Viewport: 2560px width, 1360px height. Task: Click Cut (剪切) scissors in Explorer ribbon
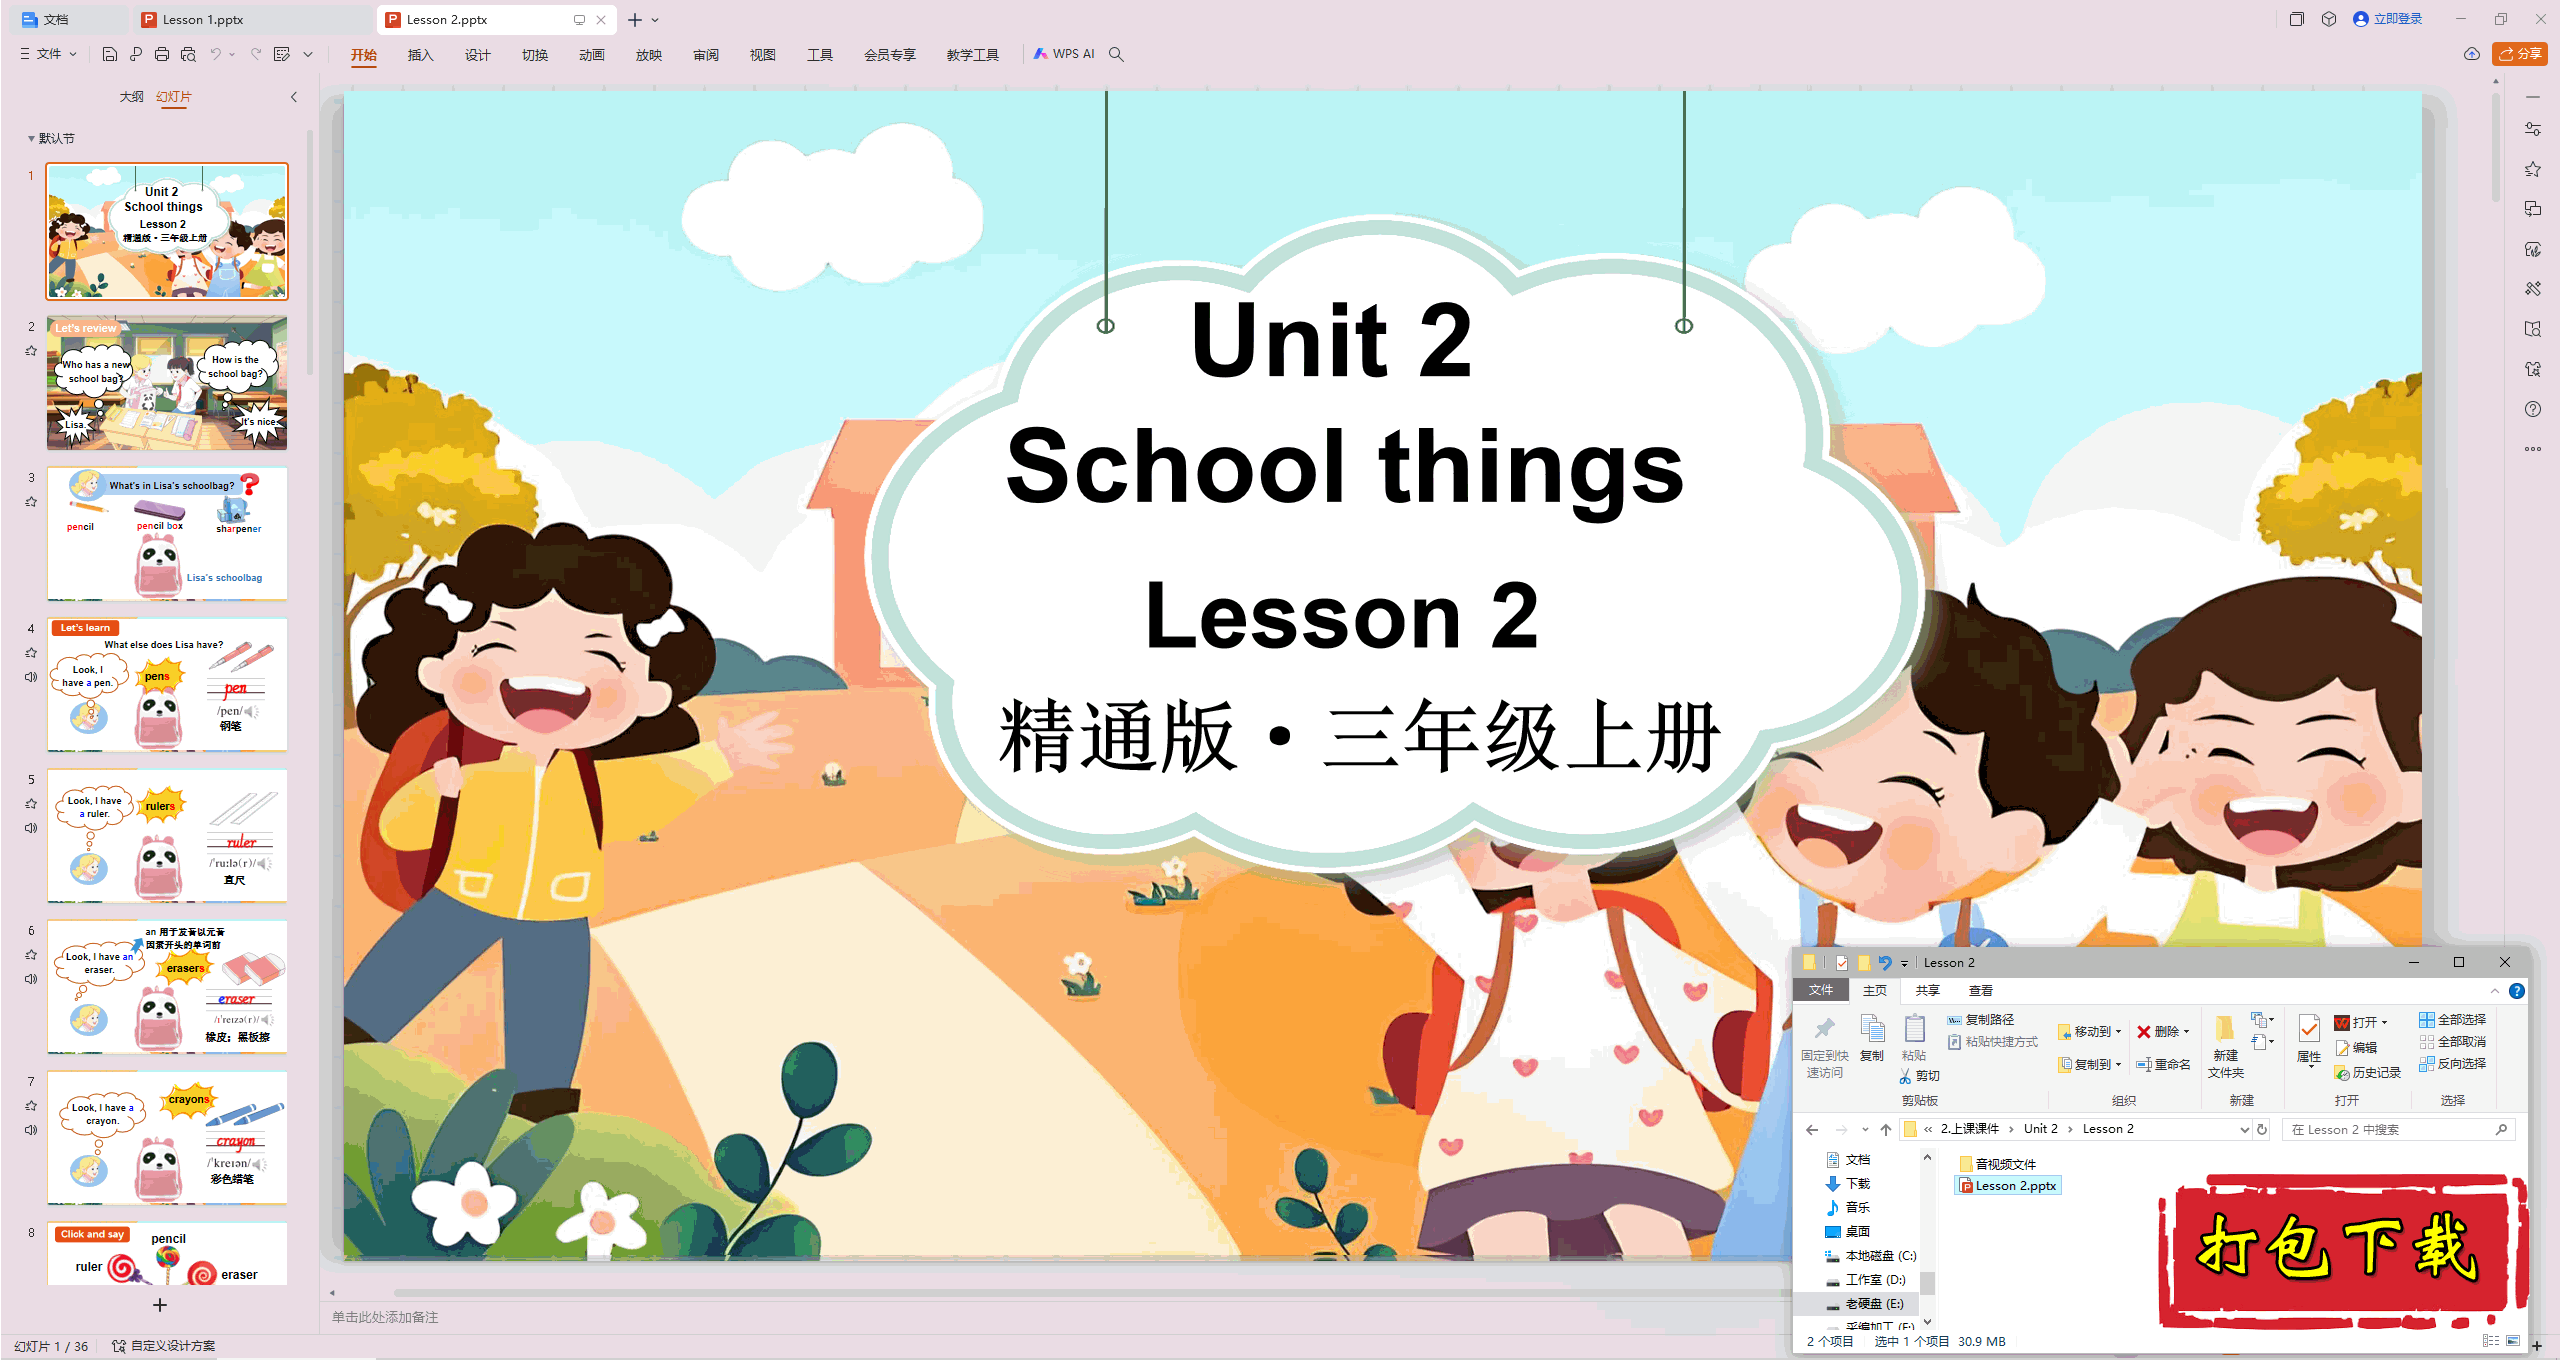[1920, 1076]
